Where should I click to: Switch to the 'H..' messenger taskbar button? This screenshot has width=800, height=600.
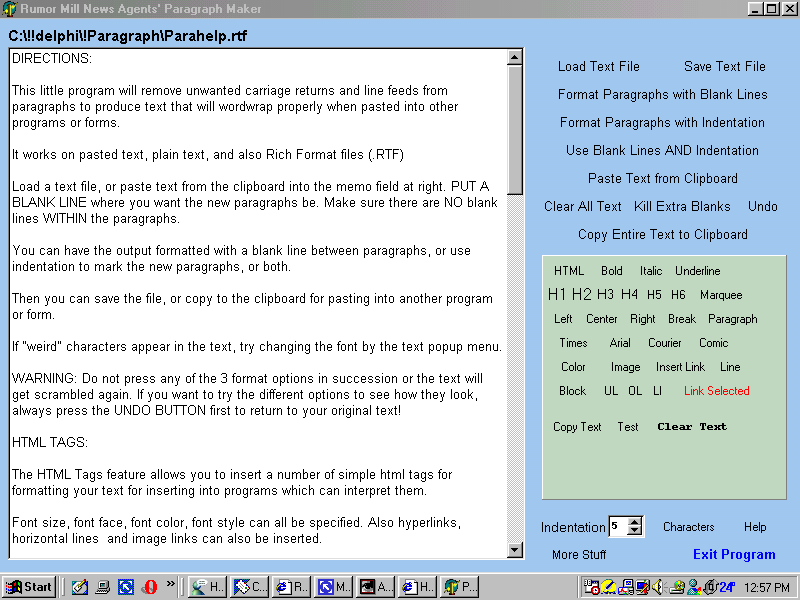point(207,587)
